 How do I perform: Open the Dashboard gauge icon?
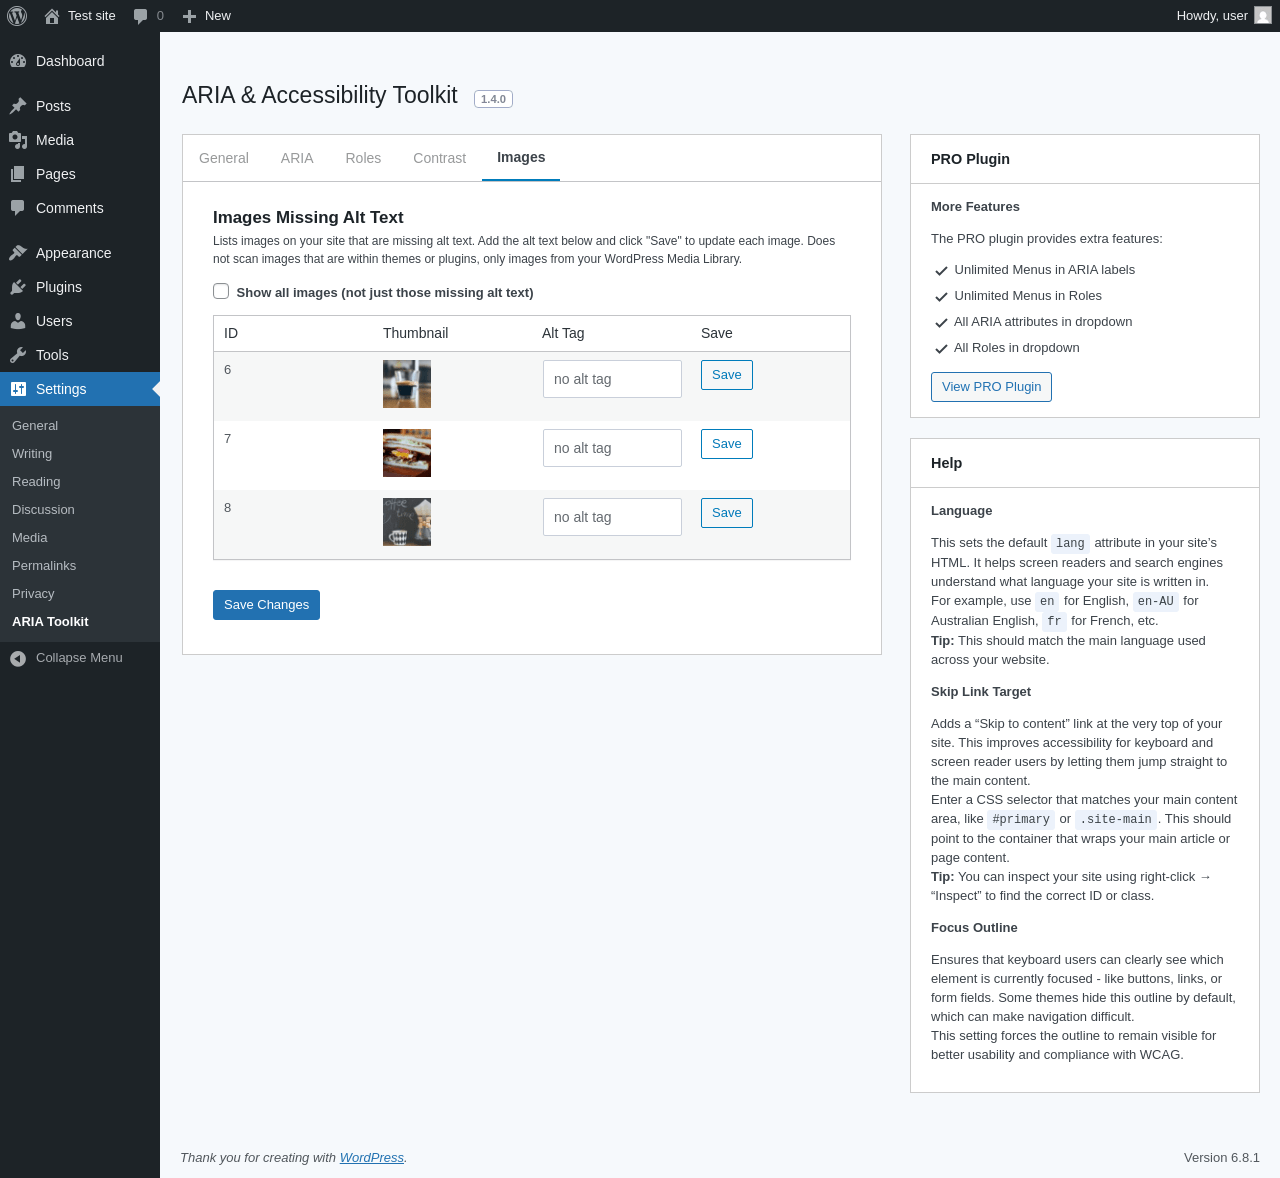18,61
